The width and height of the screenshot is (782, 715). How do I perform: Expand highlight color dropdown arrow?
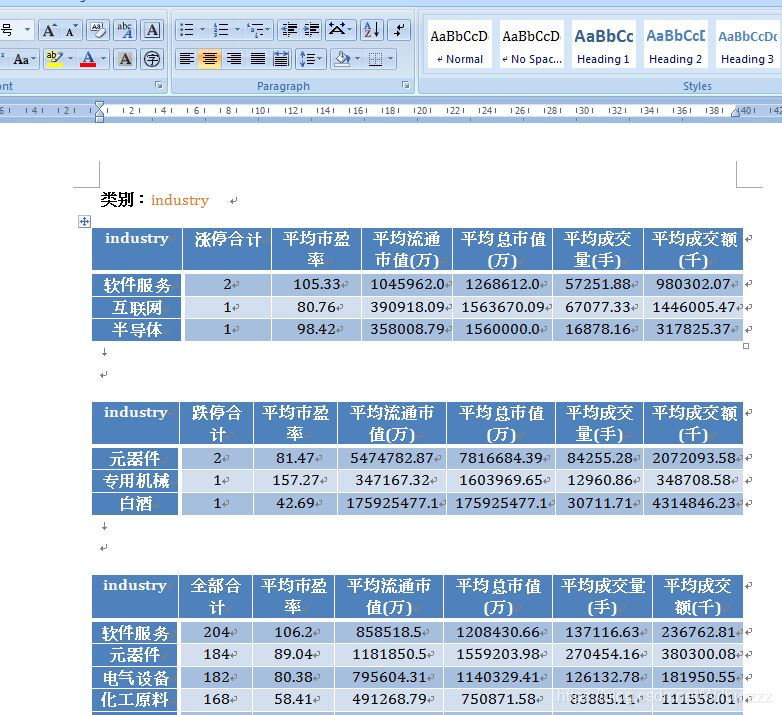[x=70, y=59]
